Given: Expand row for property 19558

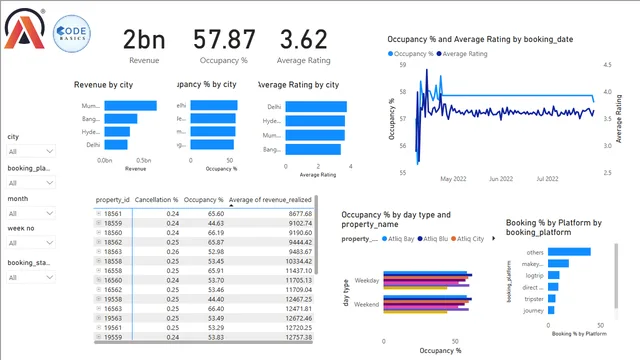Looking at the screenshot, I should 98,299.
